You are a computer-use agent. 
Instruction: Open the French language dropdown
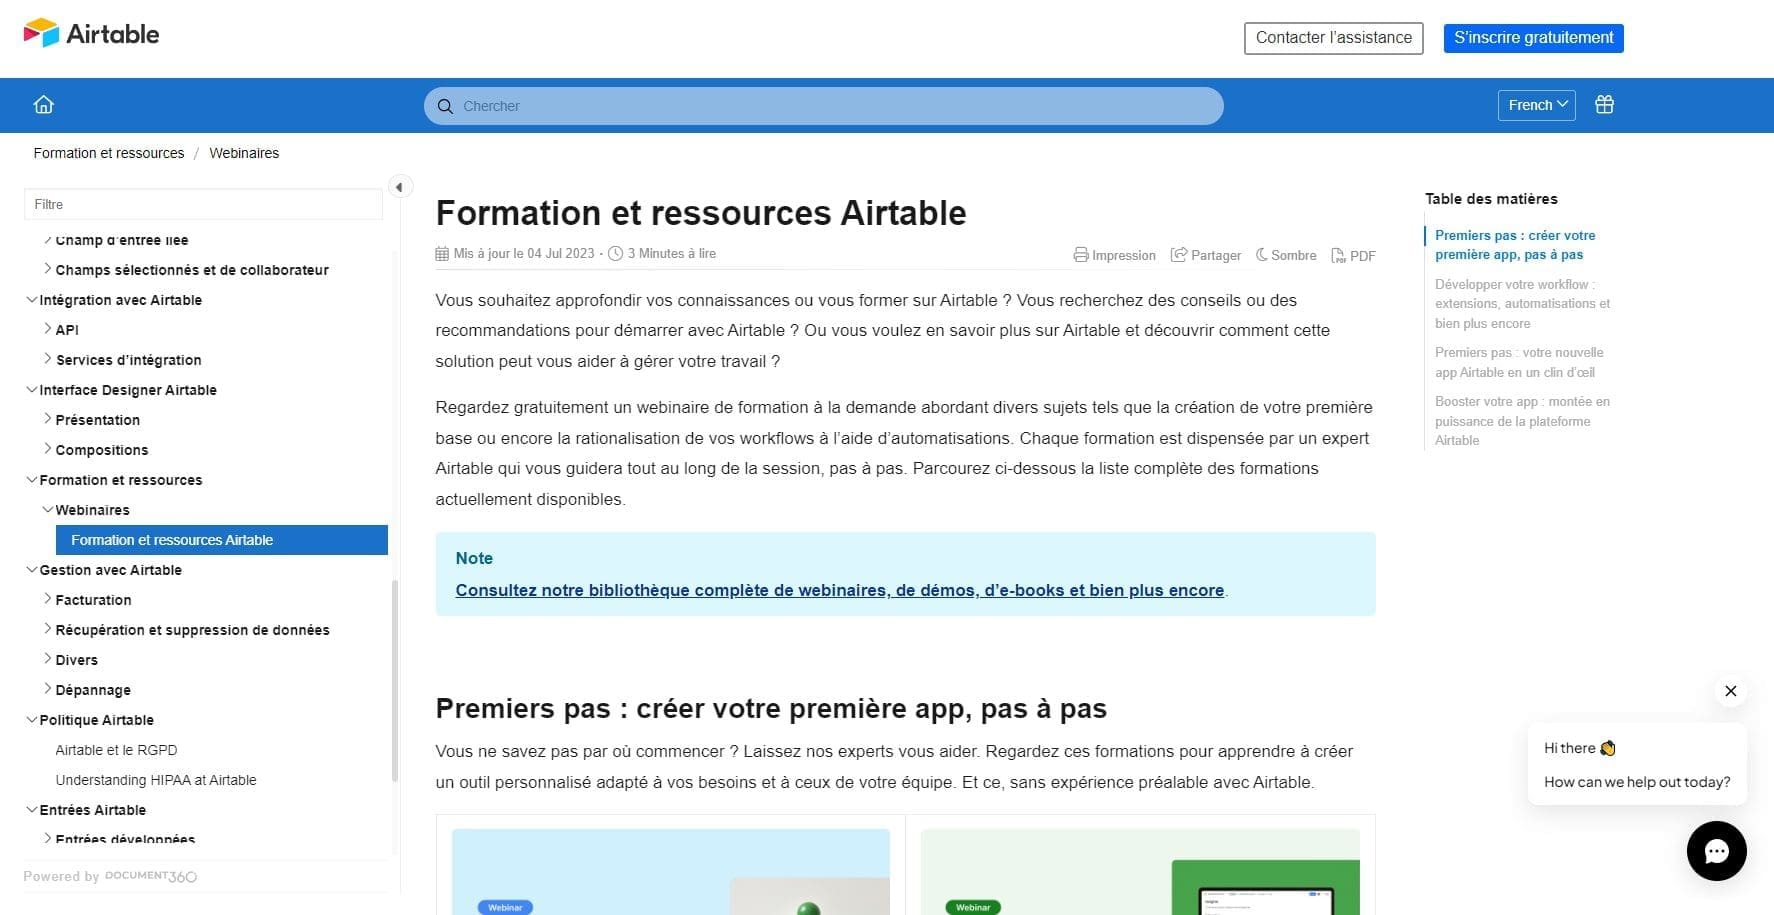(1536, 105)
